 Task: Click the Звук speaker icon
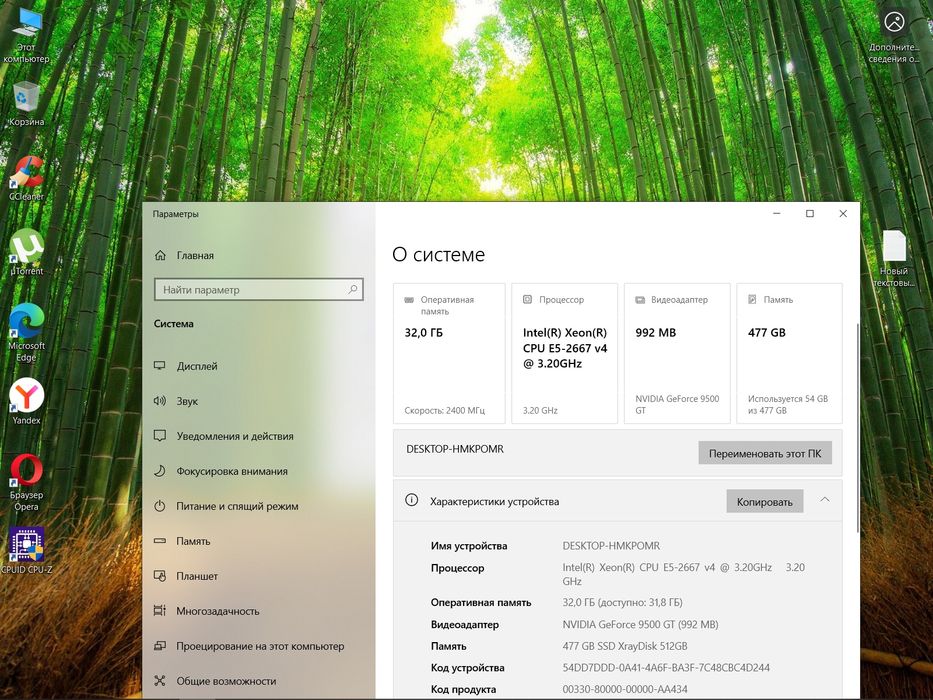tap(159, 401)
